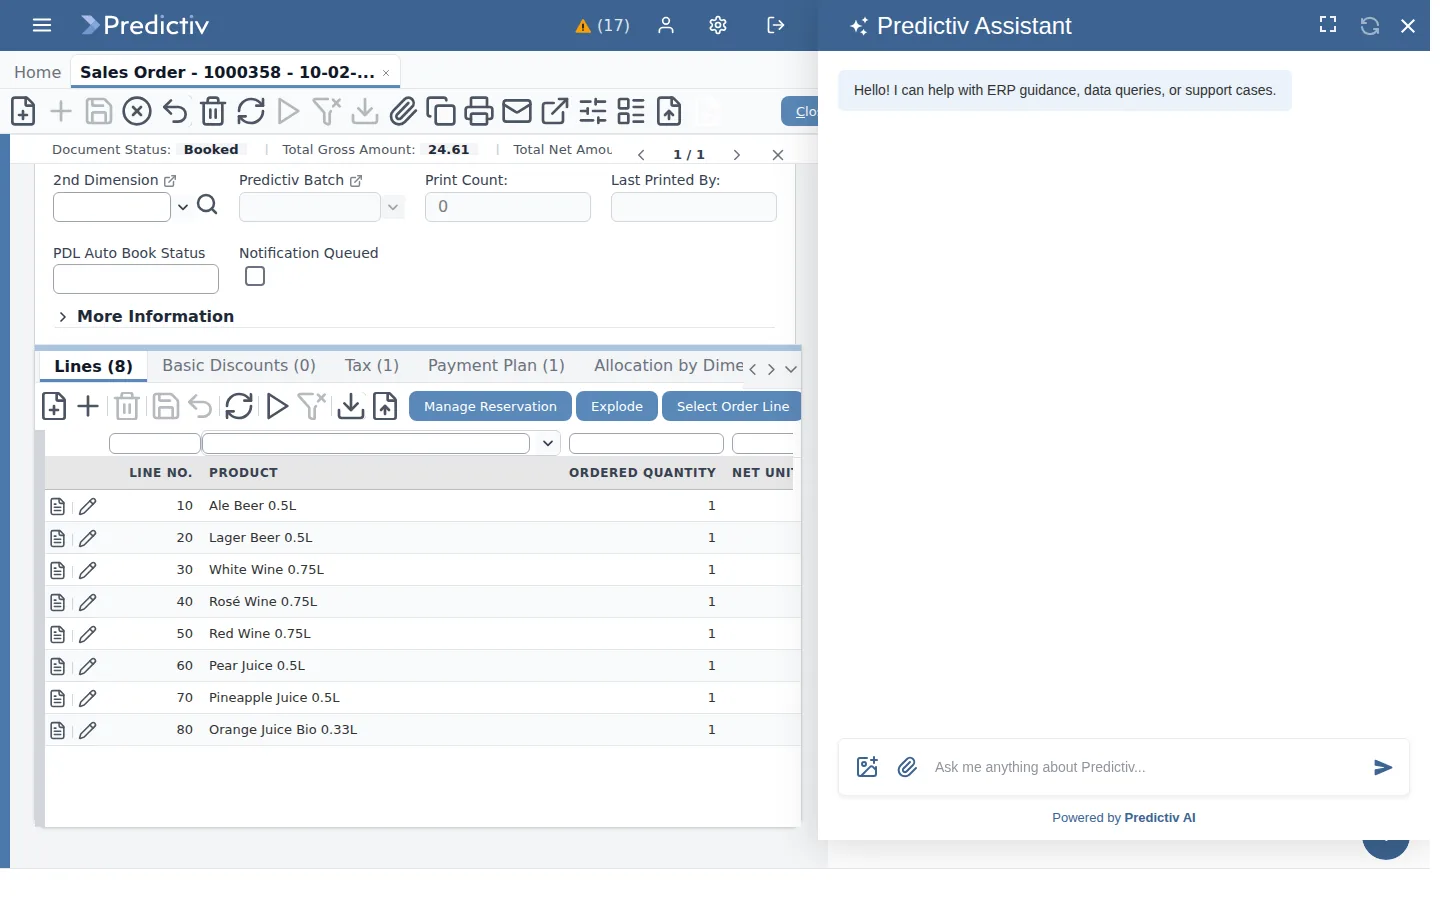Open the Payment Plan (1) tab
This screenshot has height=900, width=1440.
[496, 366]
